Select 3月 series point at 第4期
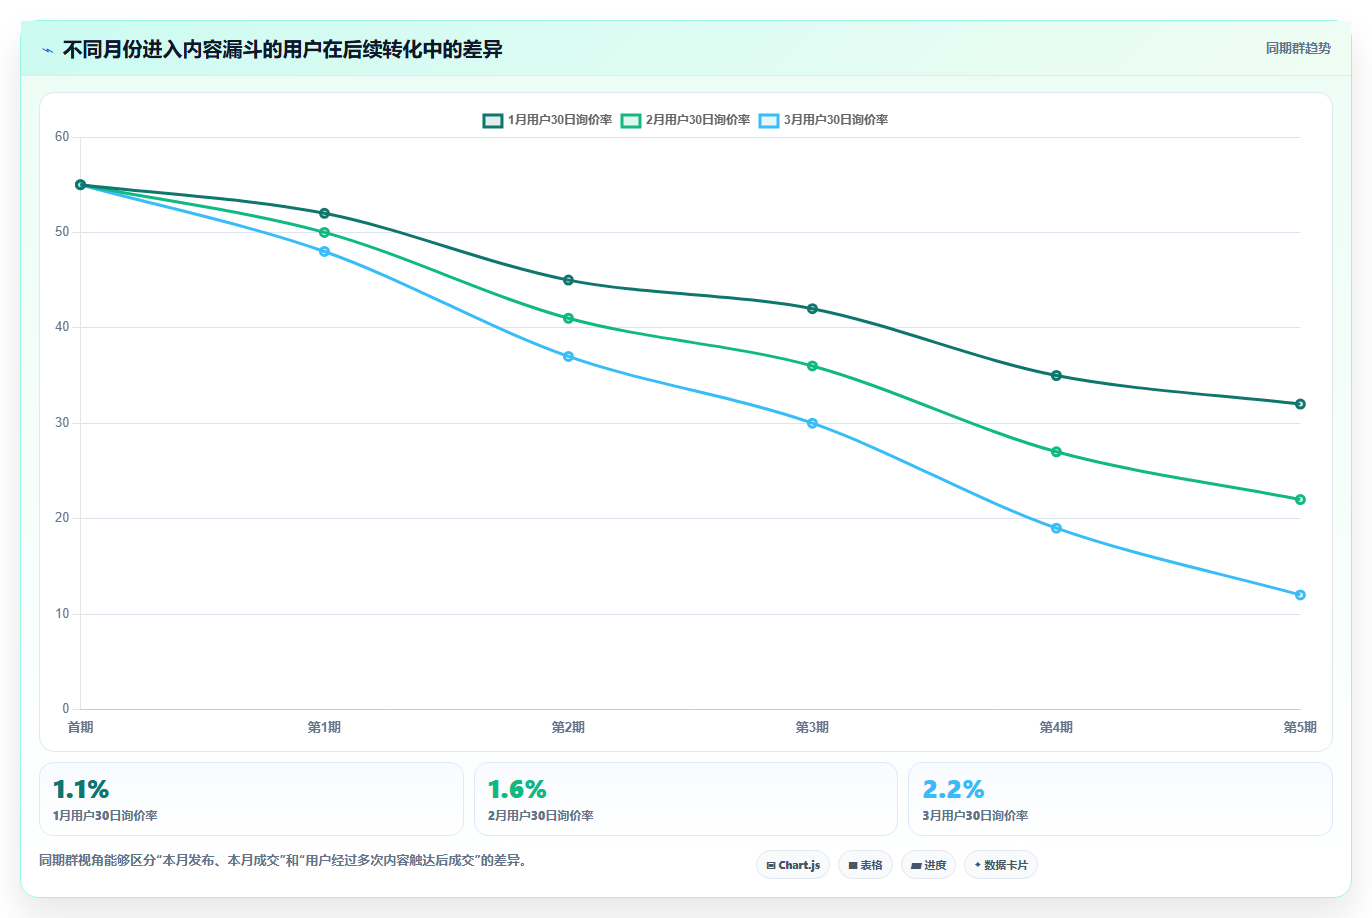The image size is (1372, 918). coord(1056,528)
